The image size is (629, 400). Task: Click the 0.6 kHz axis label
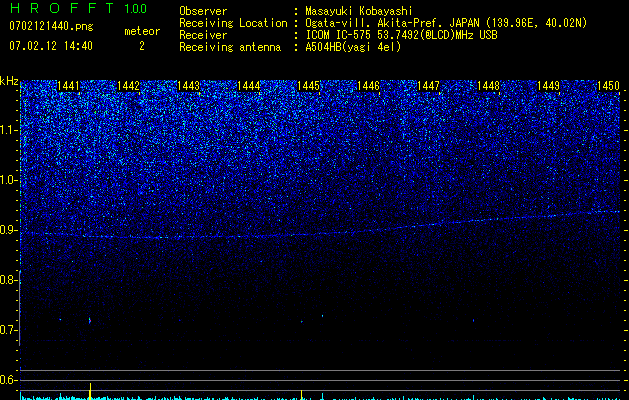pos(9,380)
